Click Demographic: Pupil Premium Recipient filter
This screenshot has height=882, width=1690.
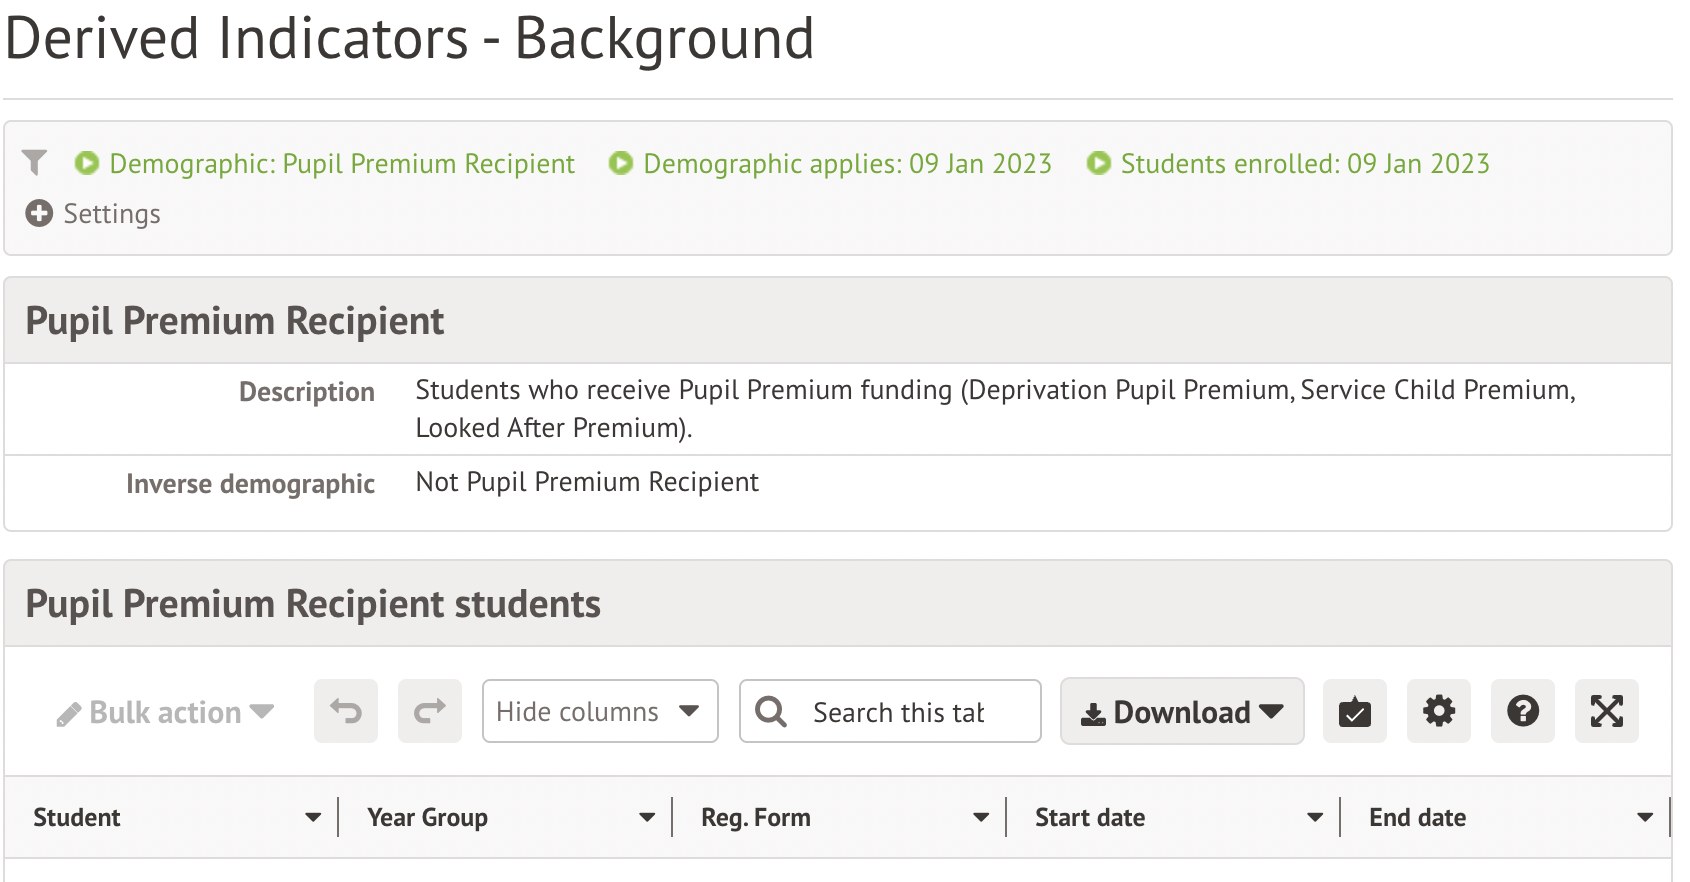pyautogui.click(x=341, y=164)
